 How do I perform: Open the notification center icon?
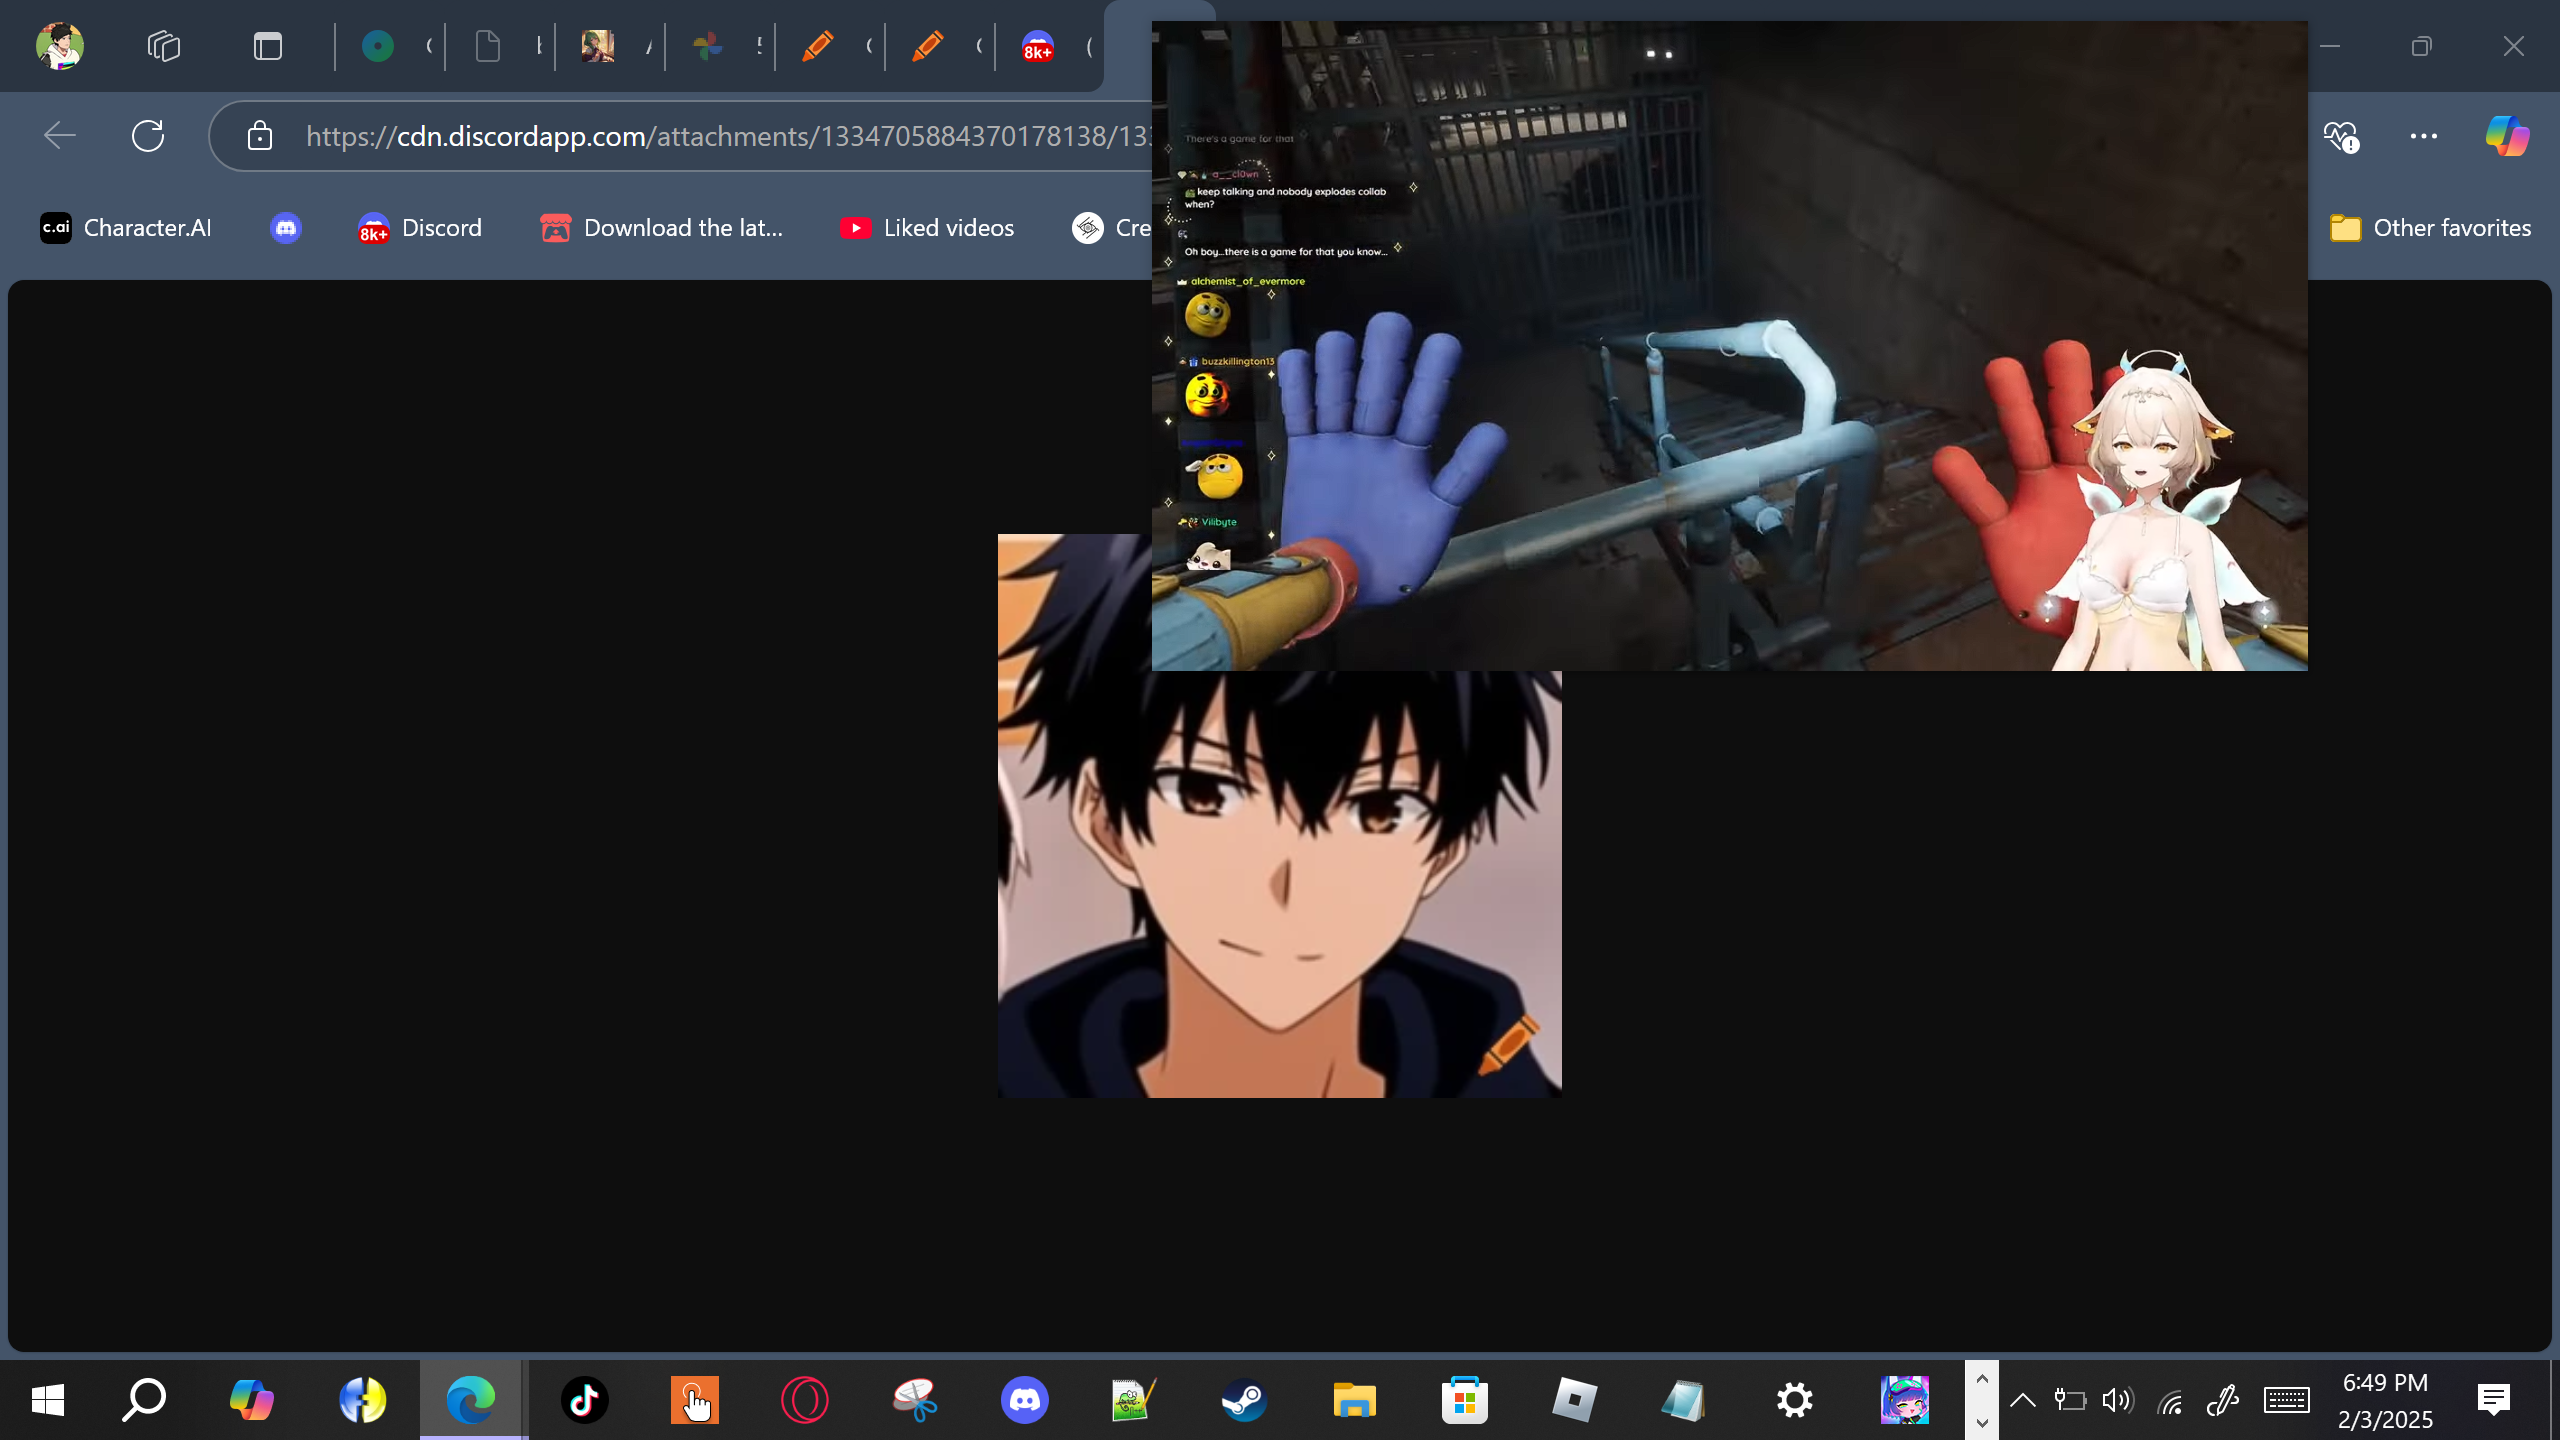2494,1400
